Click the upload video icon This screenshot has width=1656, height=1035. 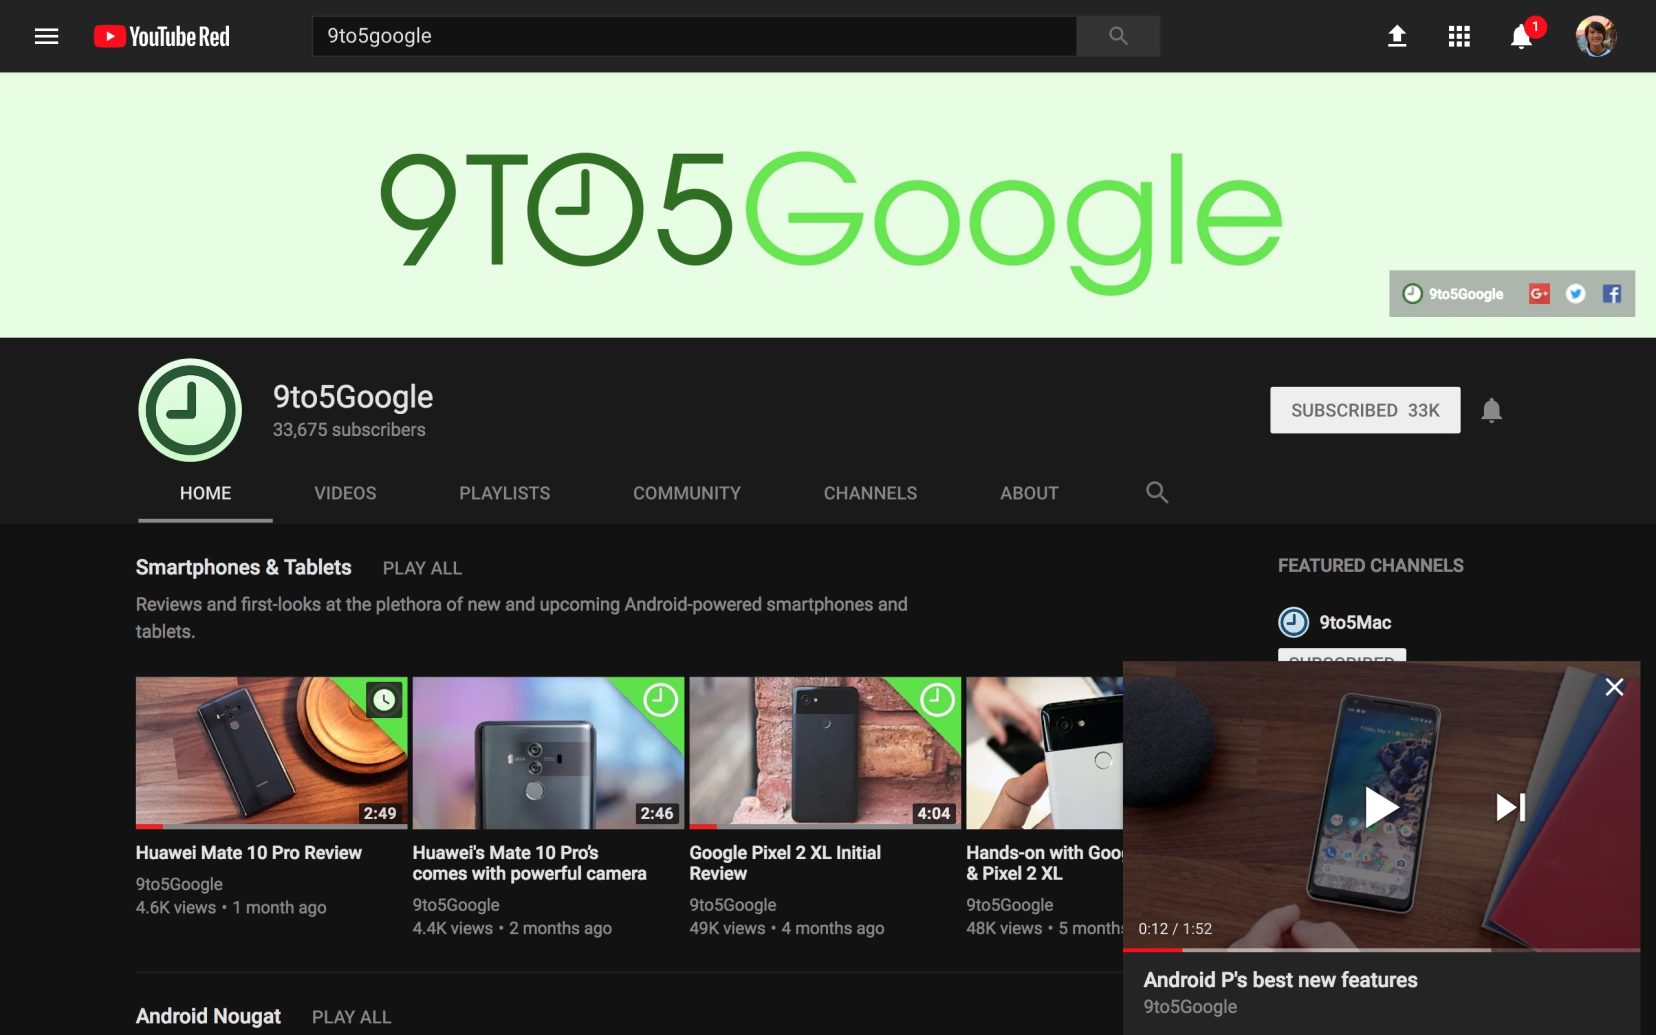1396,37
